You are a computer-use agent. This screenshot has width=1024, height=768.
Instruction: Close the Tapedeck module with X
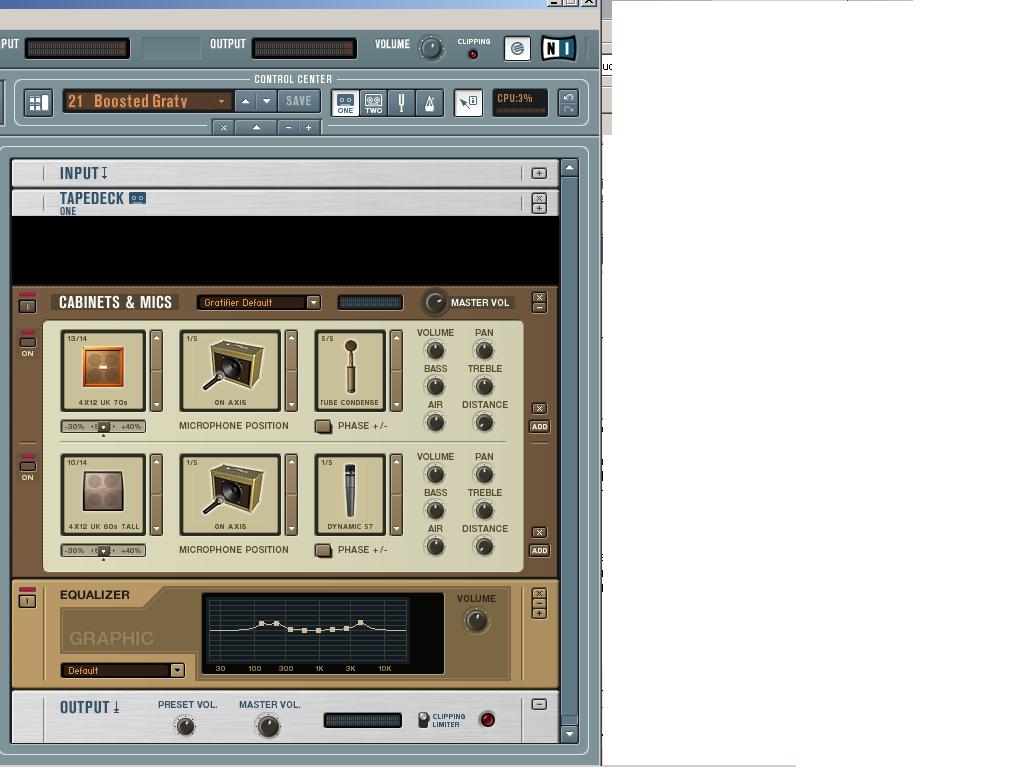coord(539,198)
